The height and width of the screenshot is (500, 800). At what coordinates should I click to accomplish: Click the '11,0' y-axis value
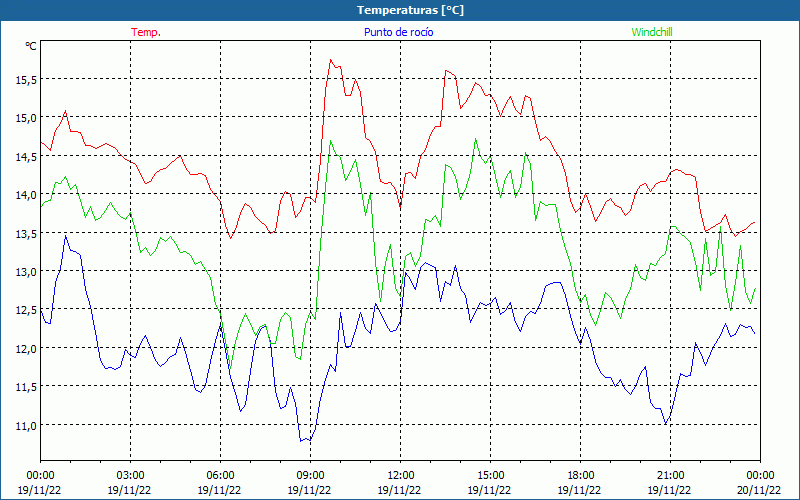pos(27,425)
